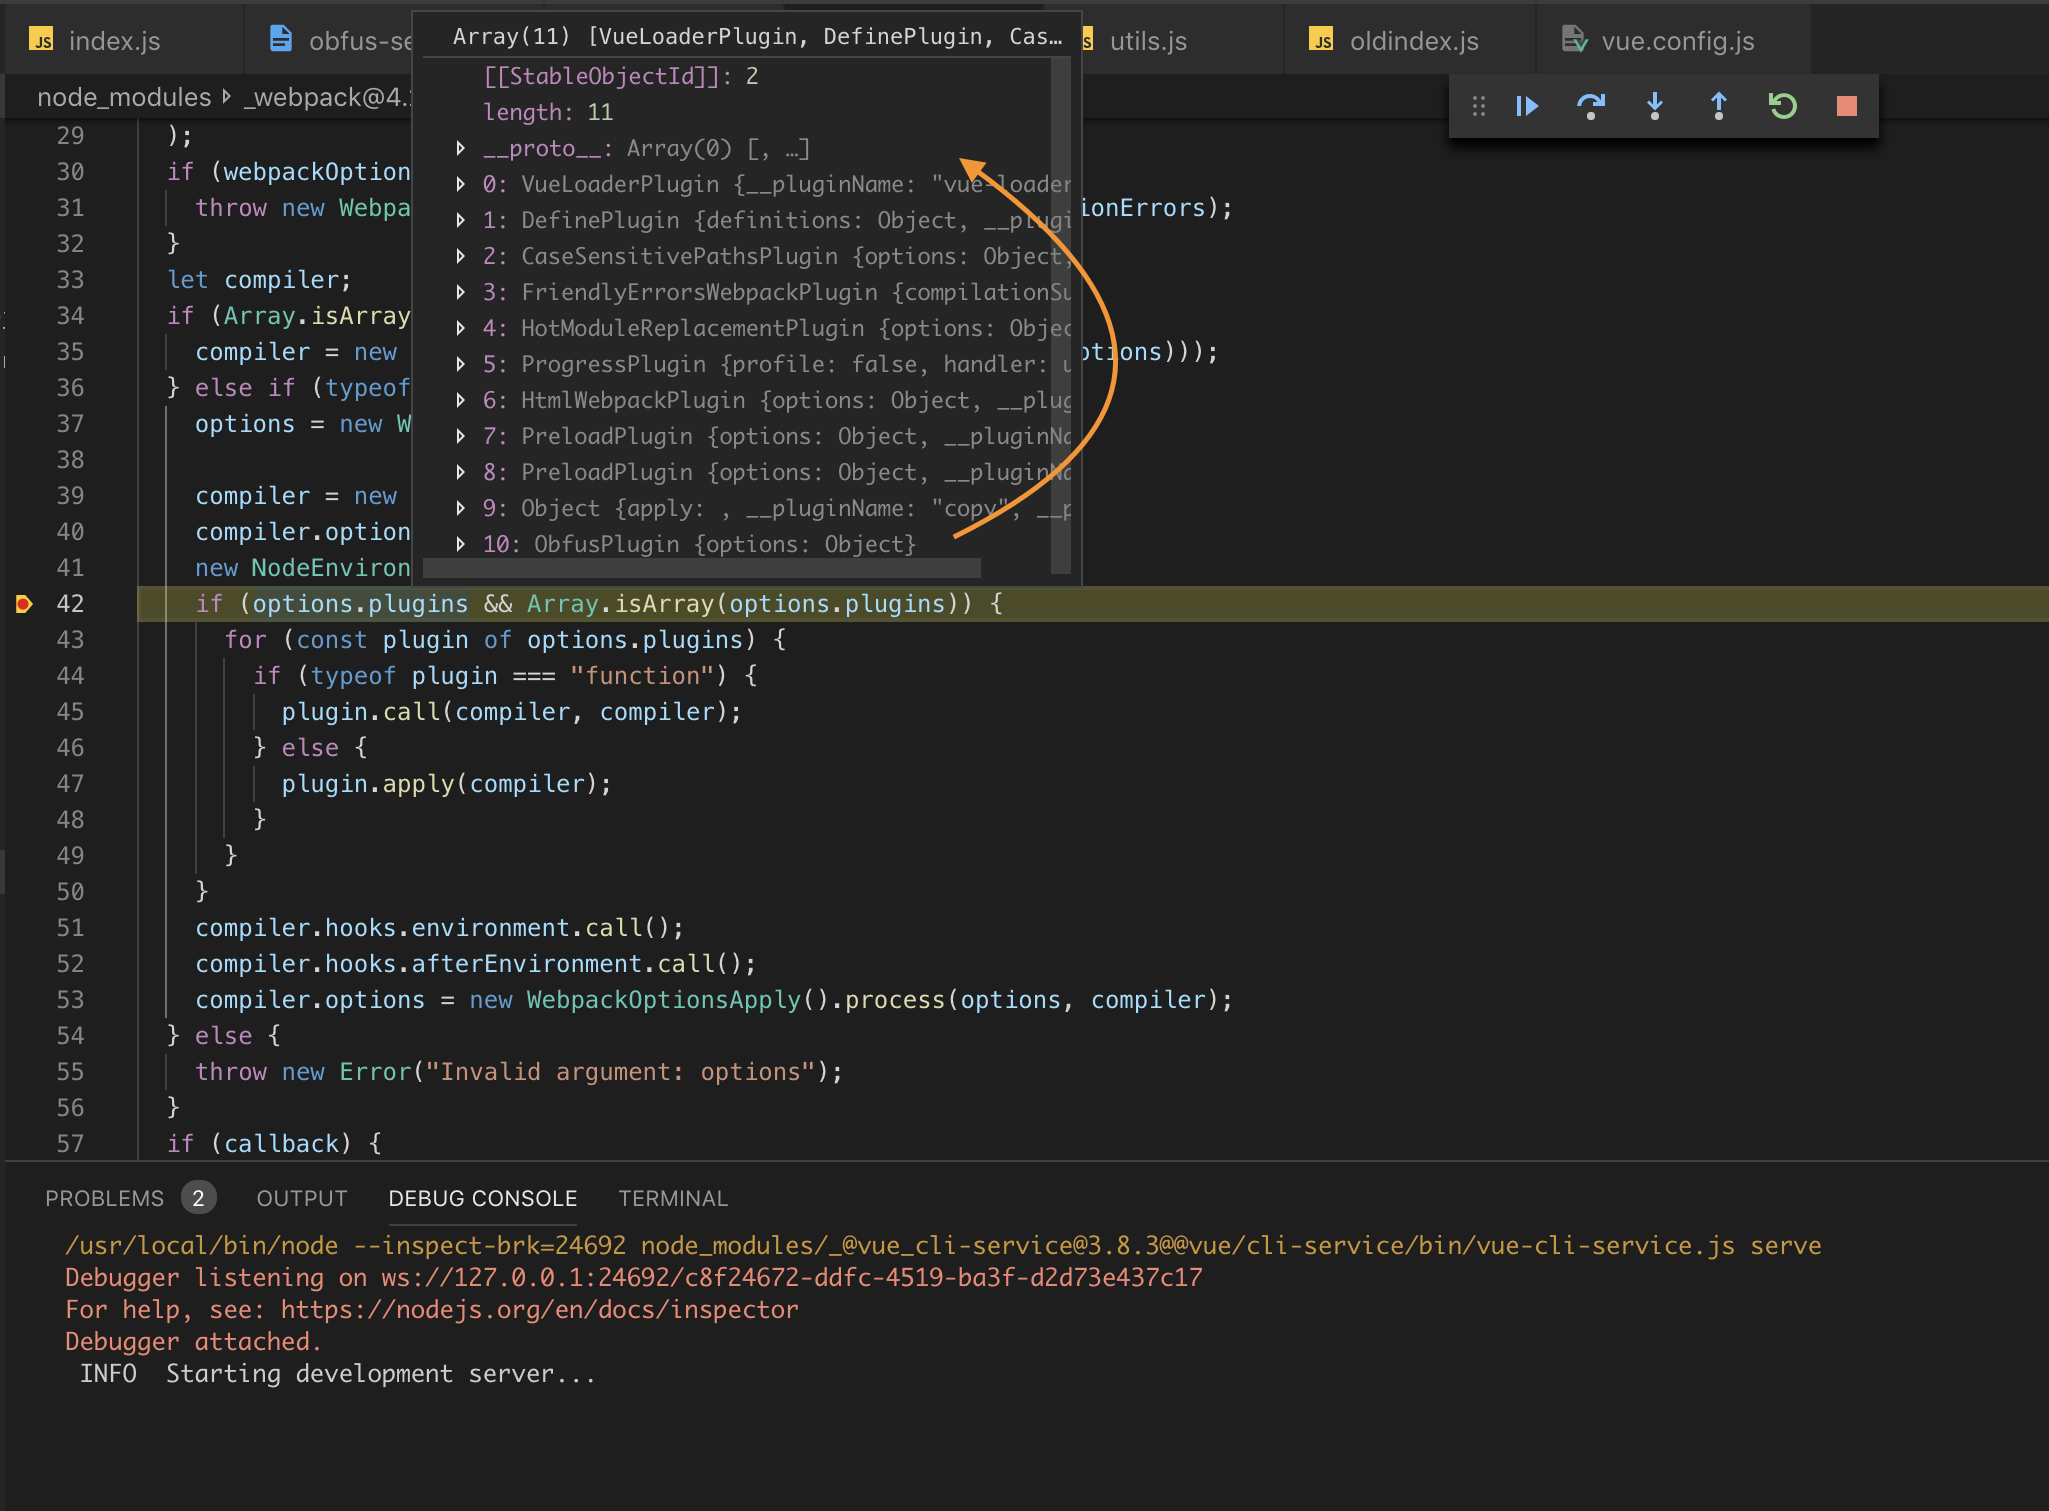This screenshot has width=2049, height=1511.
Task: Grab the debug toolbar drag handle dots
Action: point(1479,105)
